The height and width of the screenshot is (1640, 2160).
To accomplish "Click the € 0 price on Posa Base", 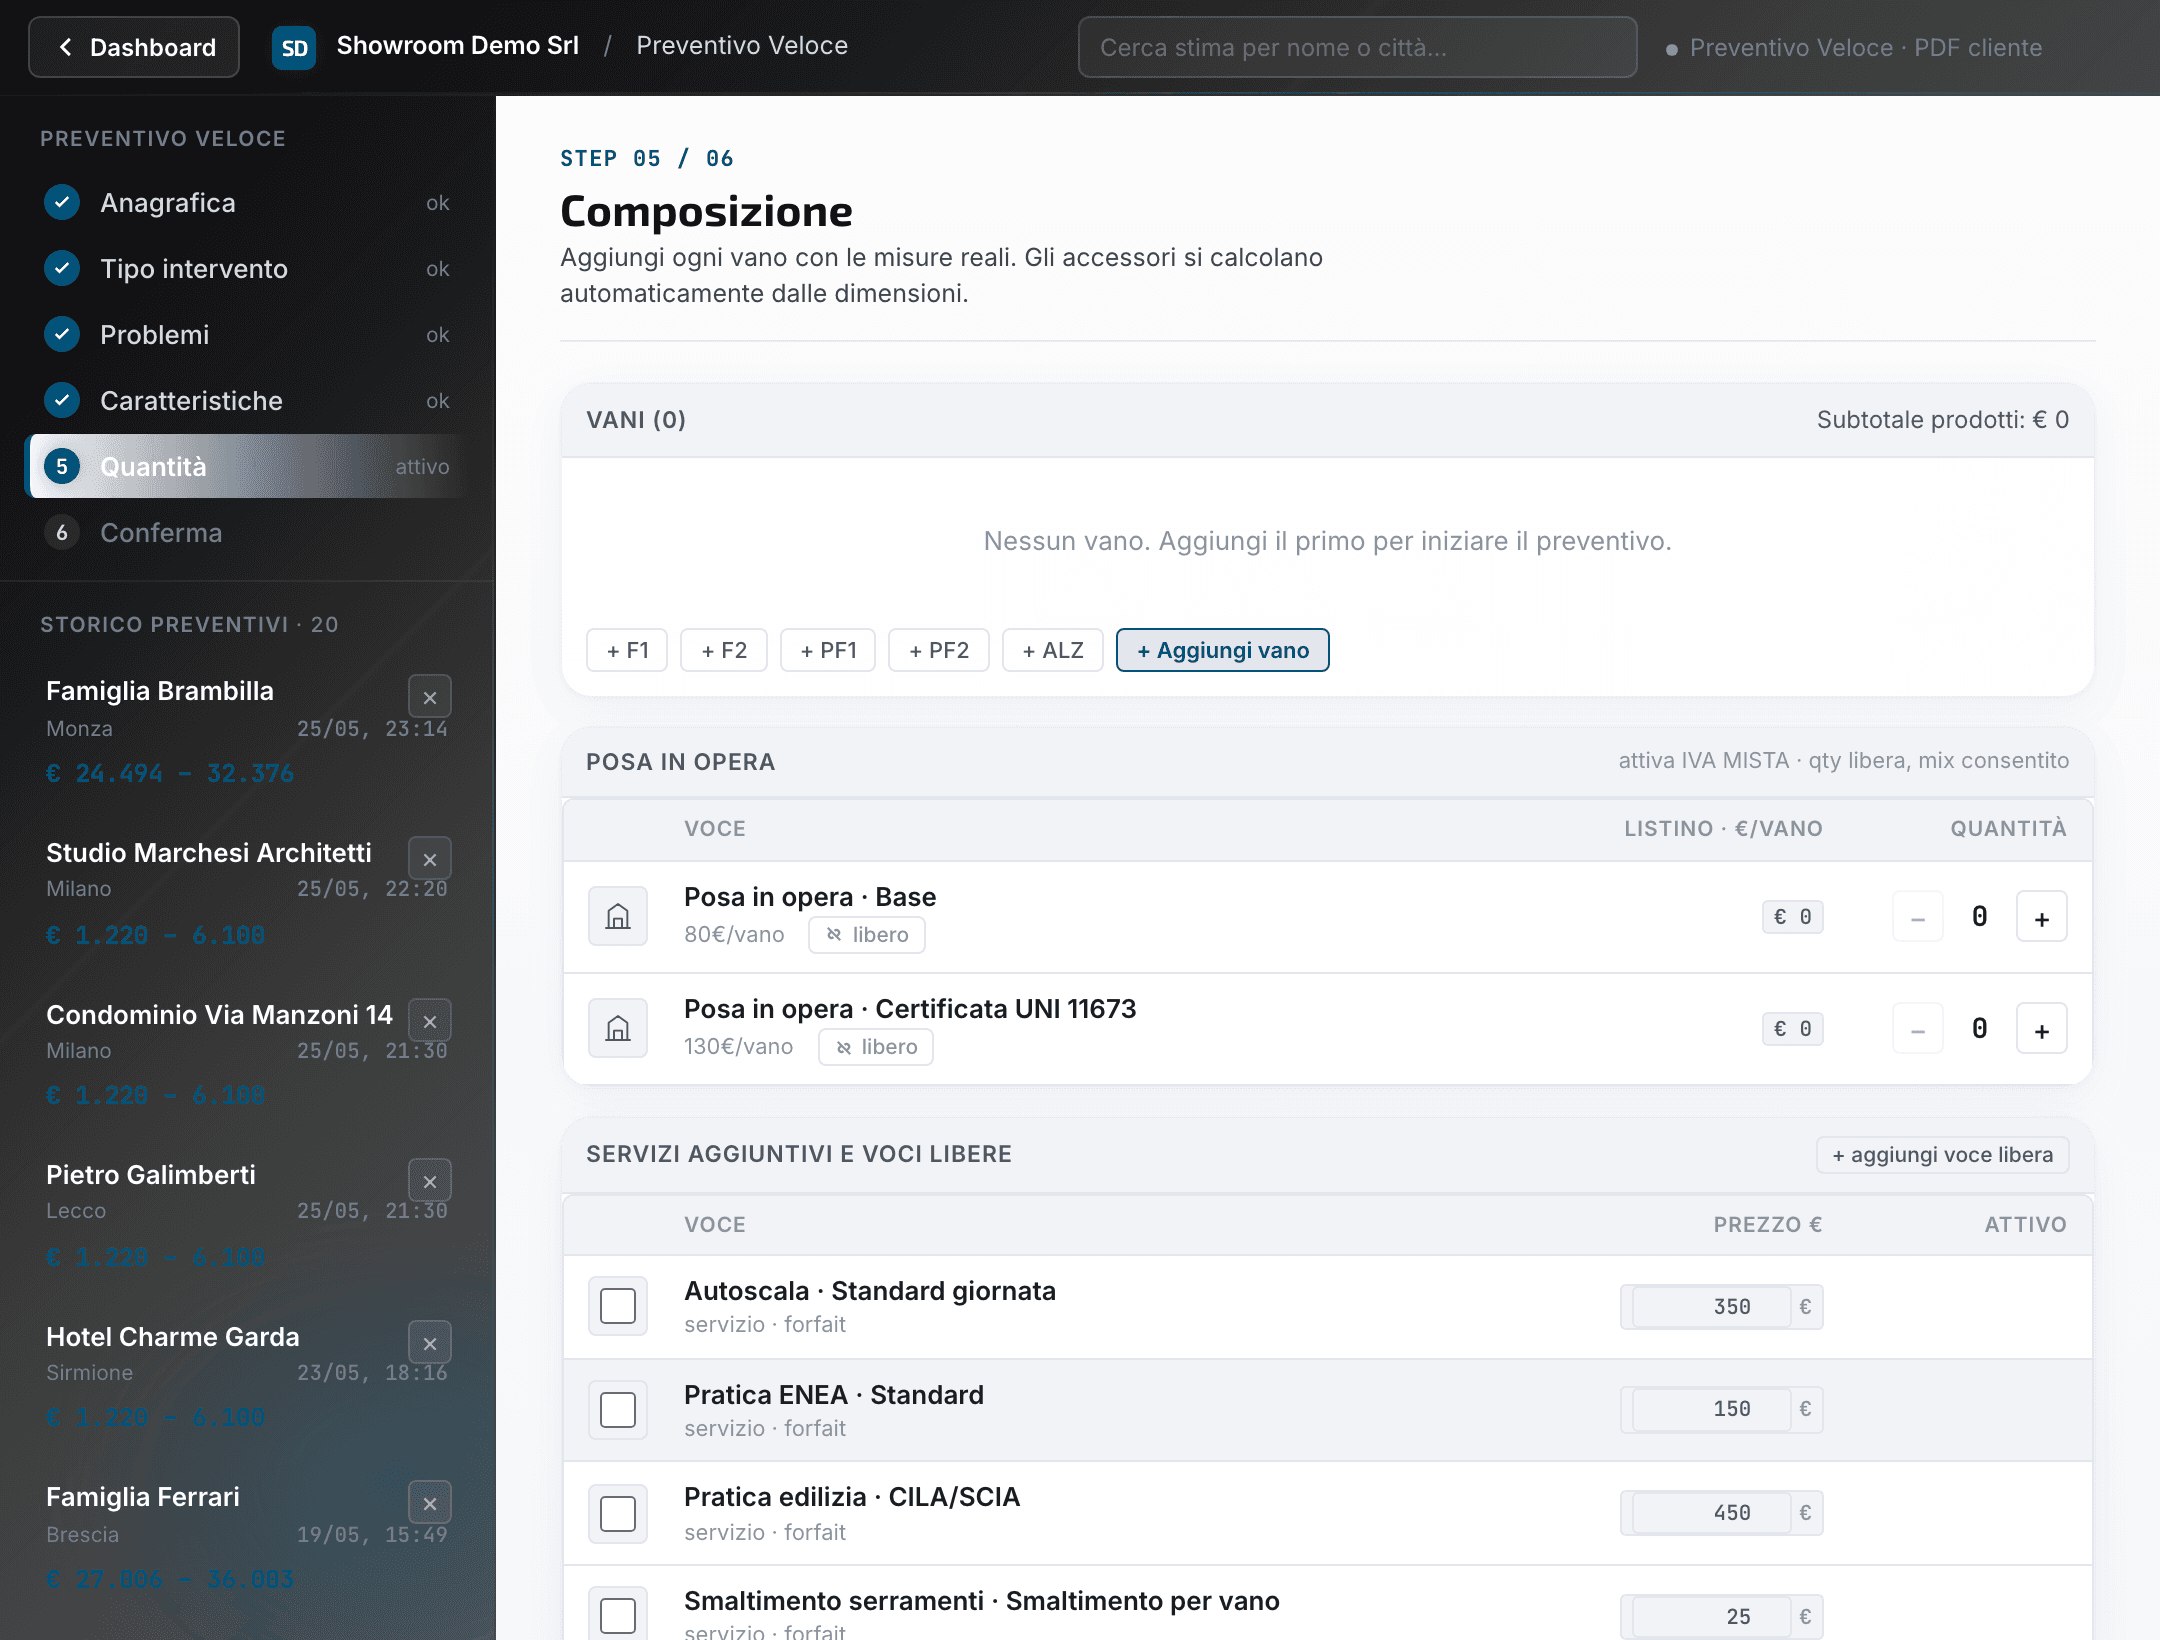I will [1793, 917].
